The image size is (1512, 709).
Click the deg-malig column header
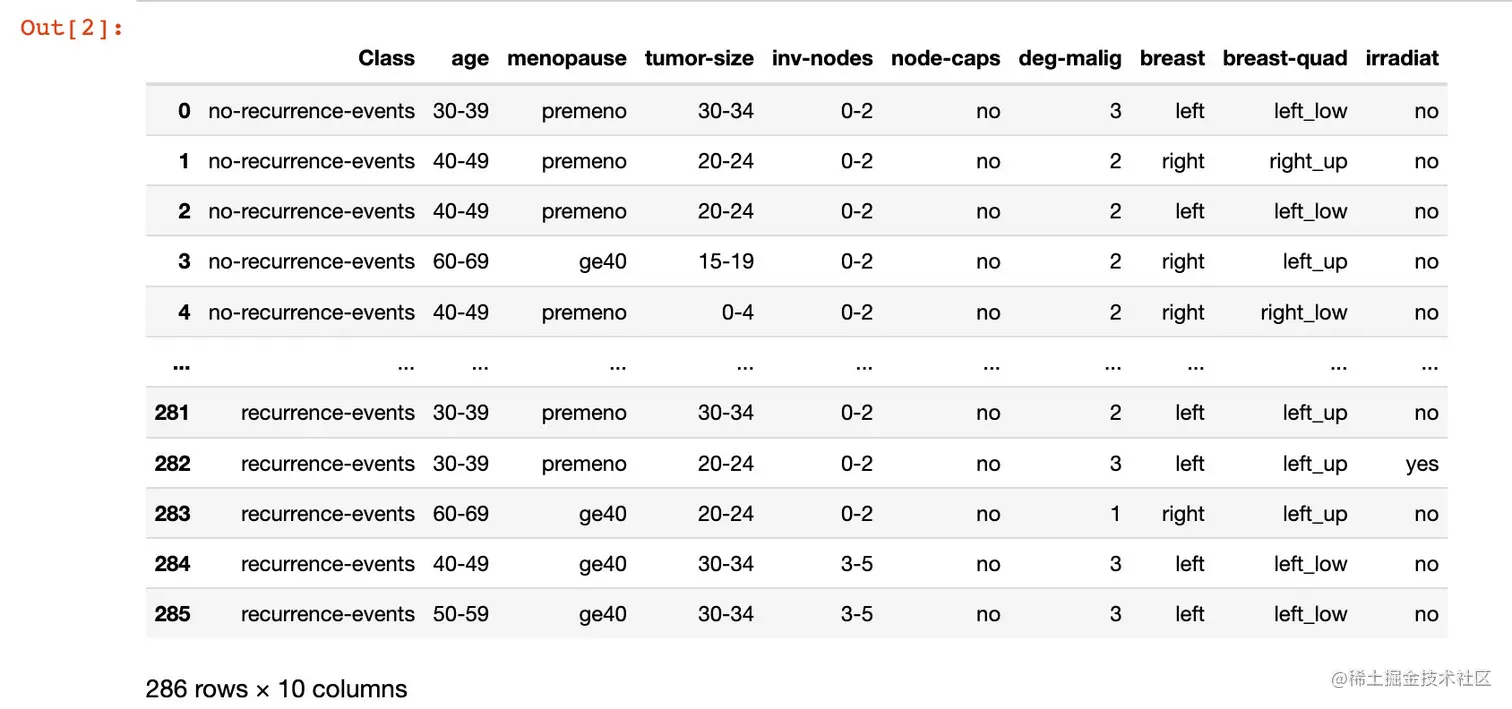point(1070,58)
